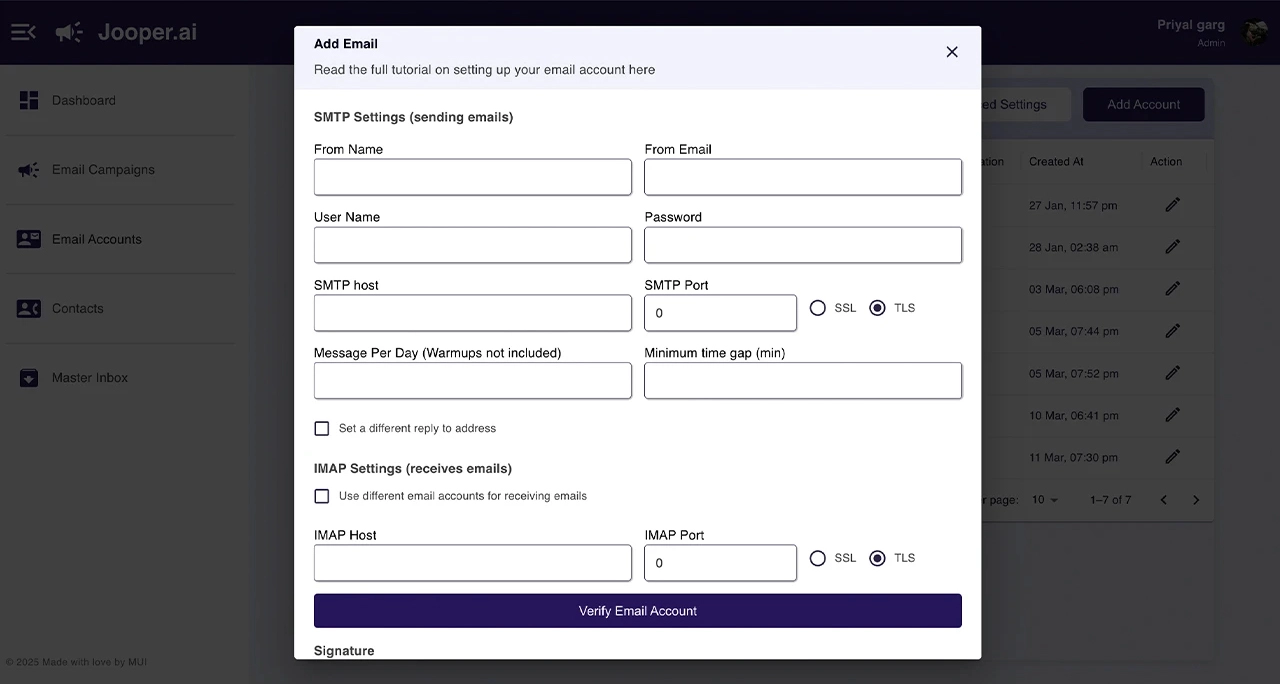
Task: Click the megaphone icon next to Email Campaigns
Action: [x=29, y=169]
